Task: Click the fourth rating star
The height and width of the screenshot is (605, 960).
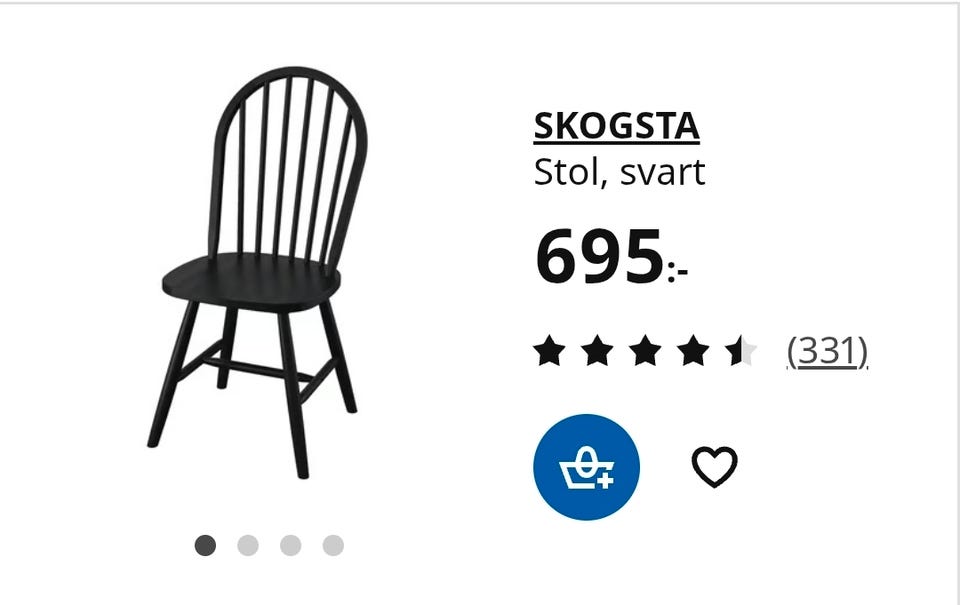Action: [693, 351]
